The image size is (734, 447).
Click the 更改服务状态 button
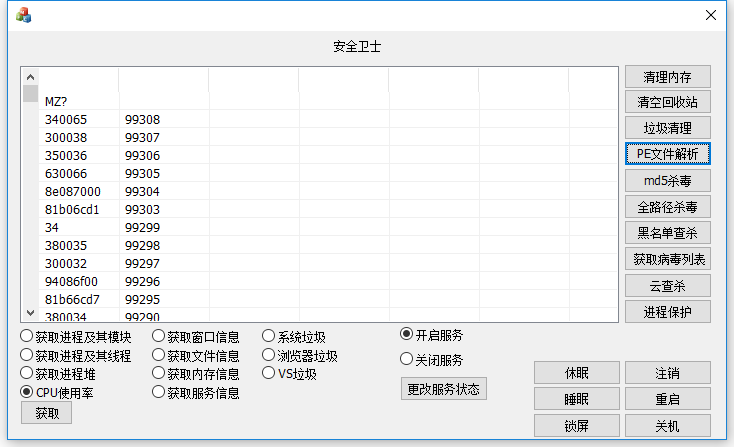[x=443, y=389]
